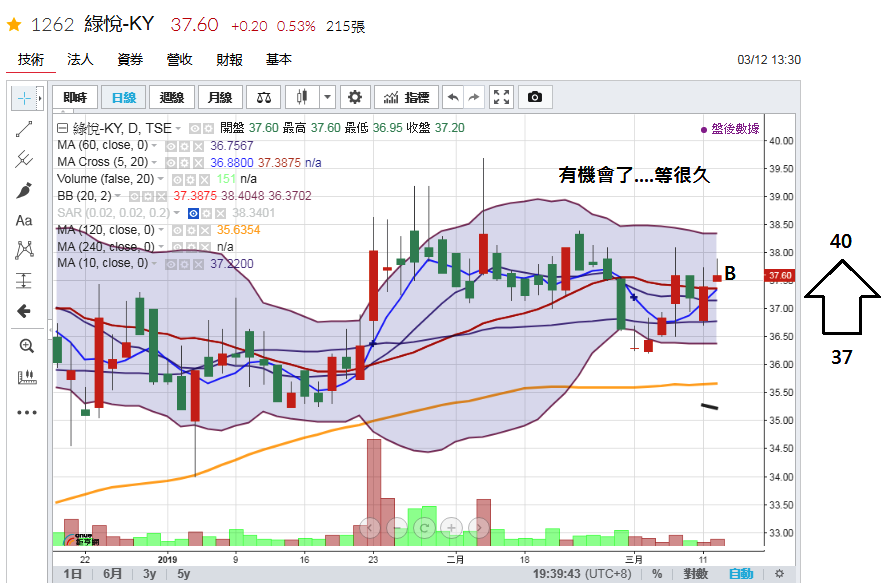Open the chart style dropdown arrow
893x583 pixels.
coord(327,97)
